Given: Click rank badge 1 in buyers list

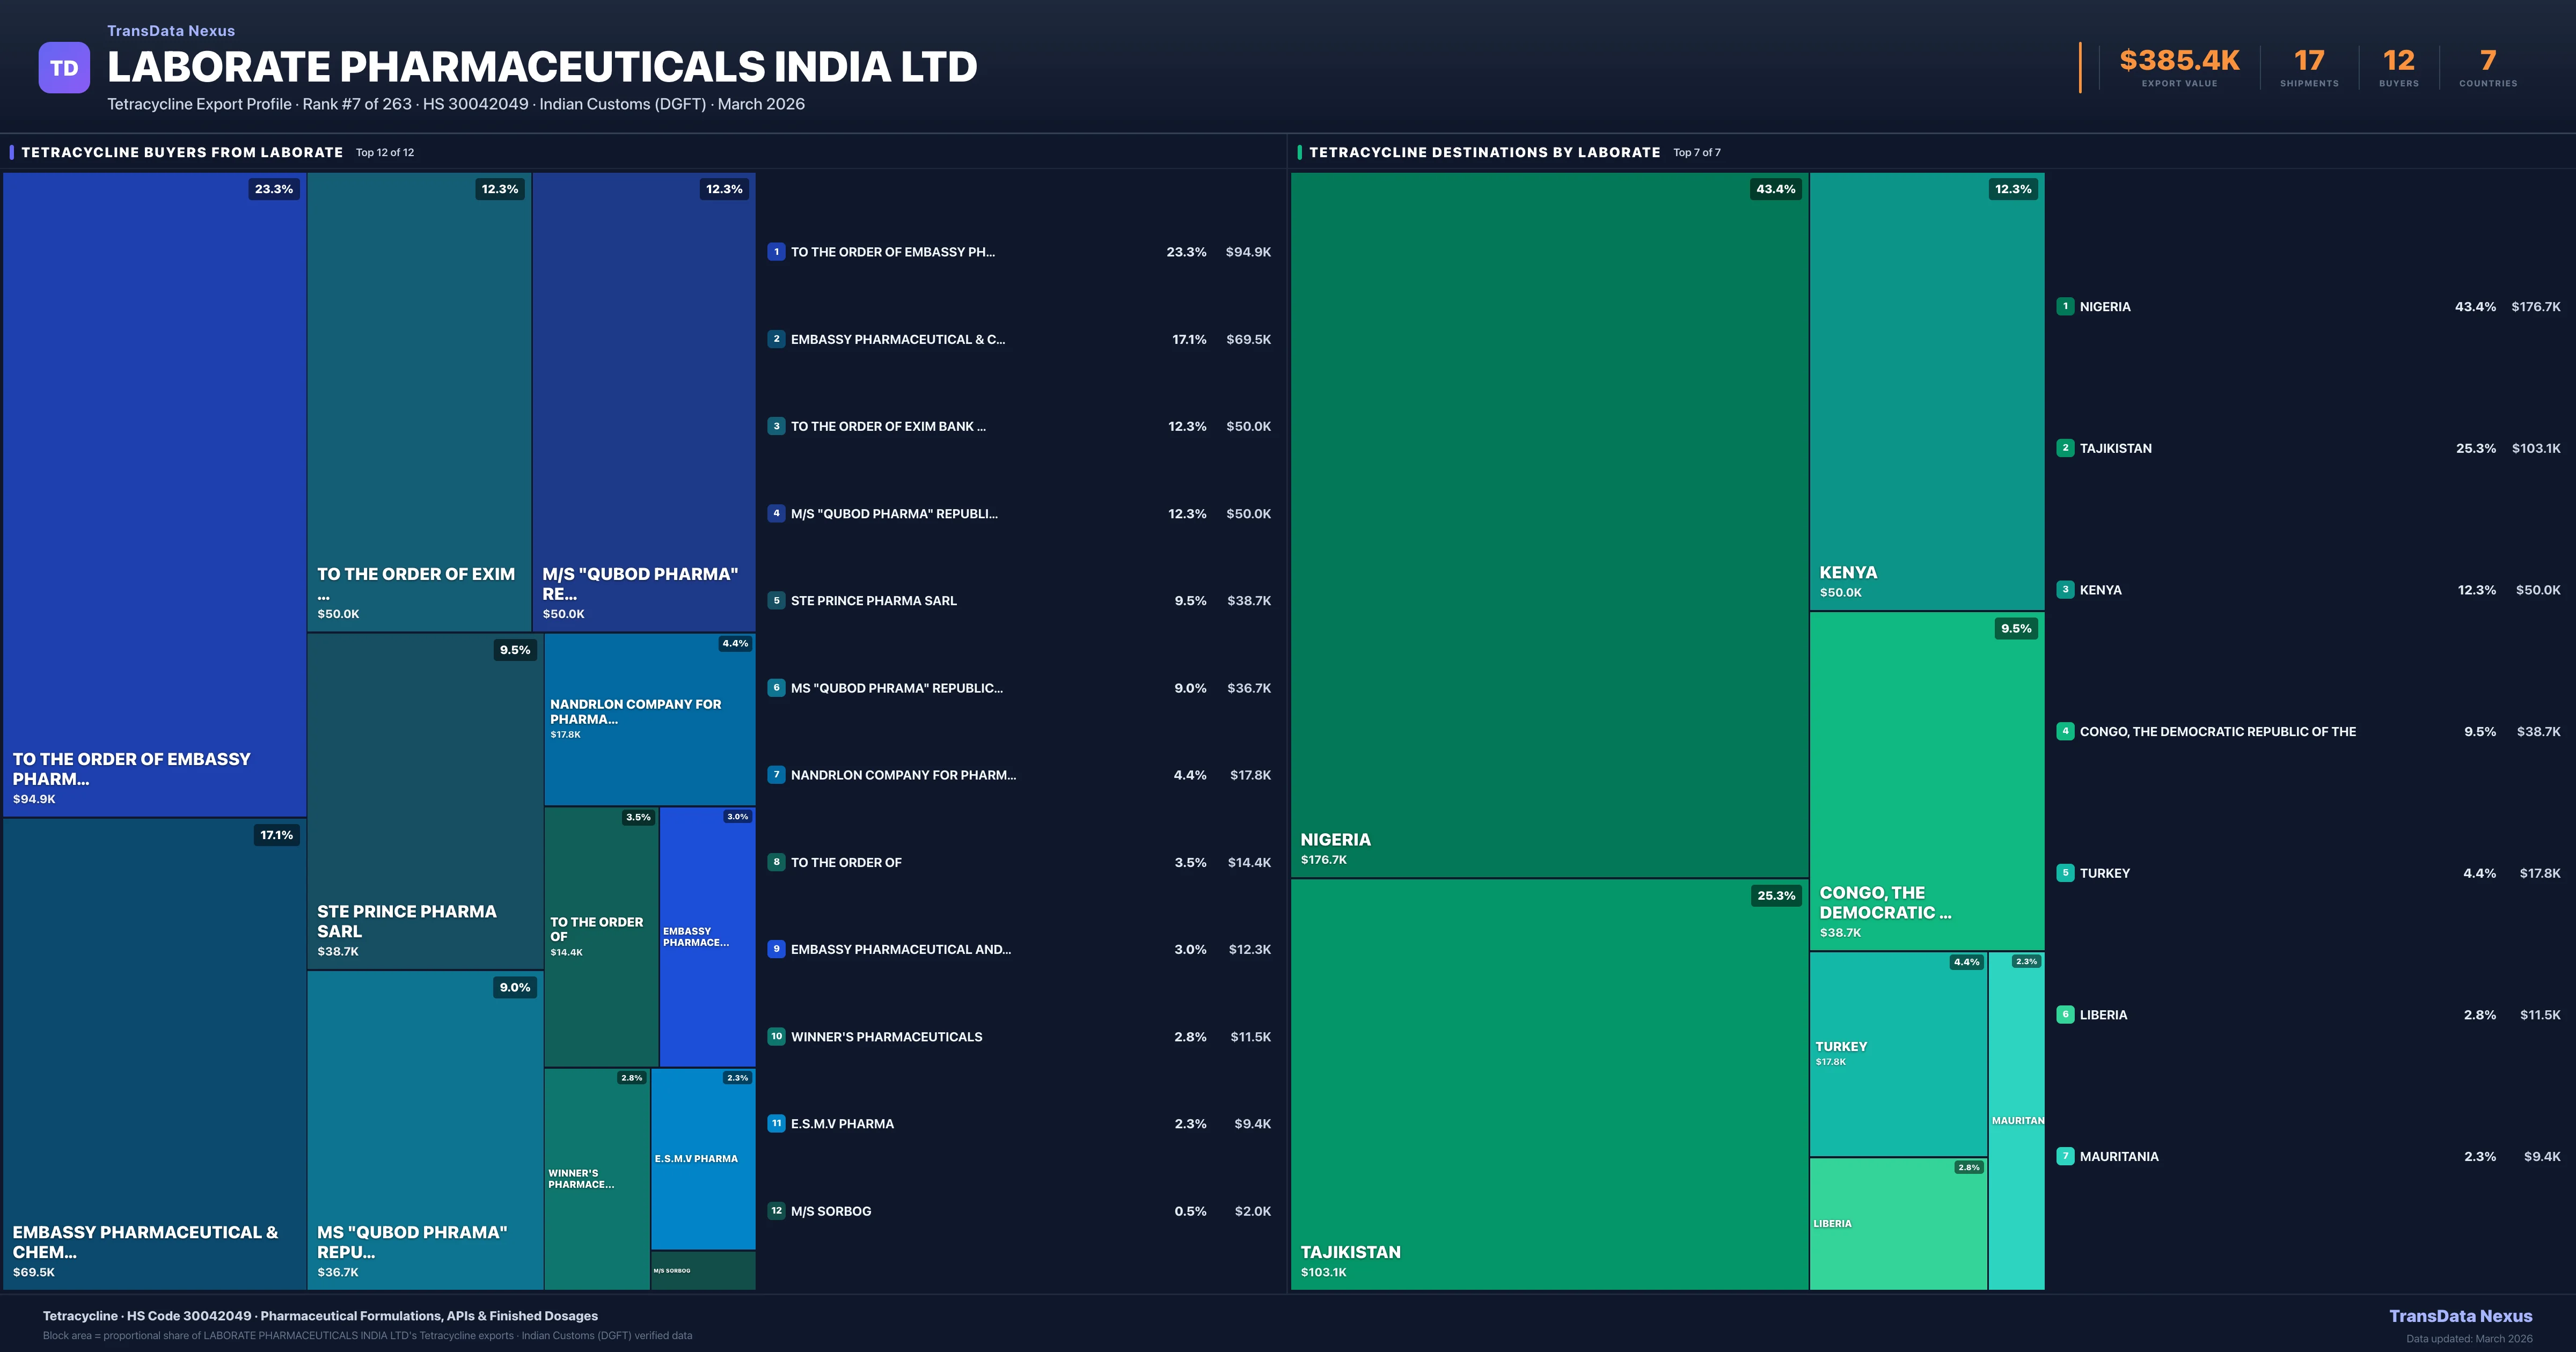Looking at the screenshot, I should [776, 252].
